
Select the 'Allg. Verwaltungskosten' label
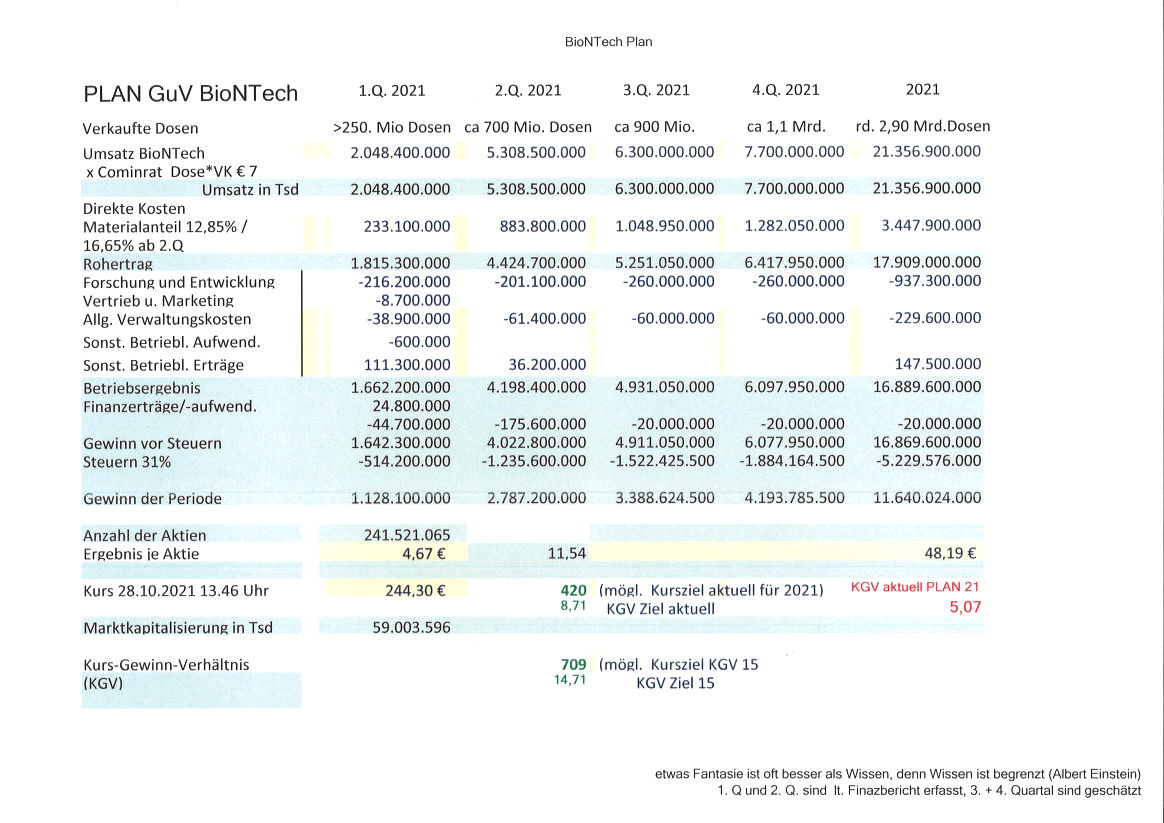click(167, 320)
